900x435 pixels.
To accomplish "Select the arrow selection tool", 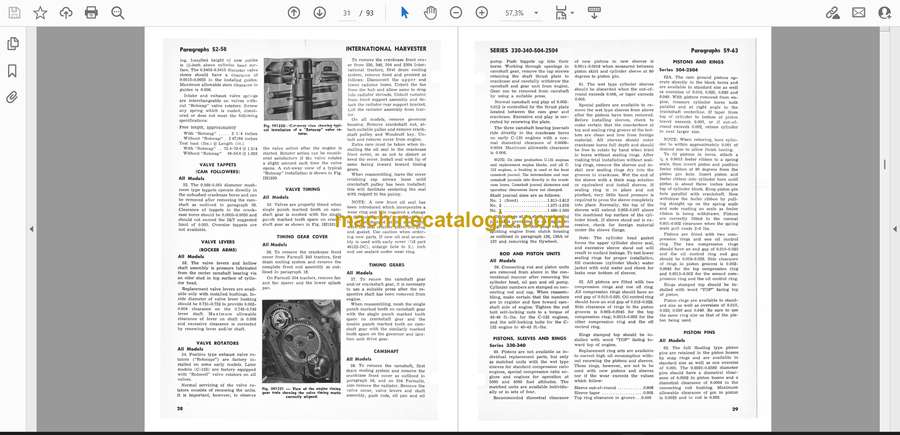I will point(405,13).
